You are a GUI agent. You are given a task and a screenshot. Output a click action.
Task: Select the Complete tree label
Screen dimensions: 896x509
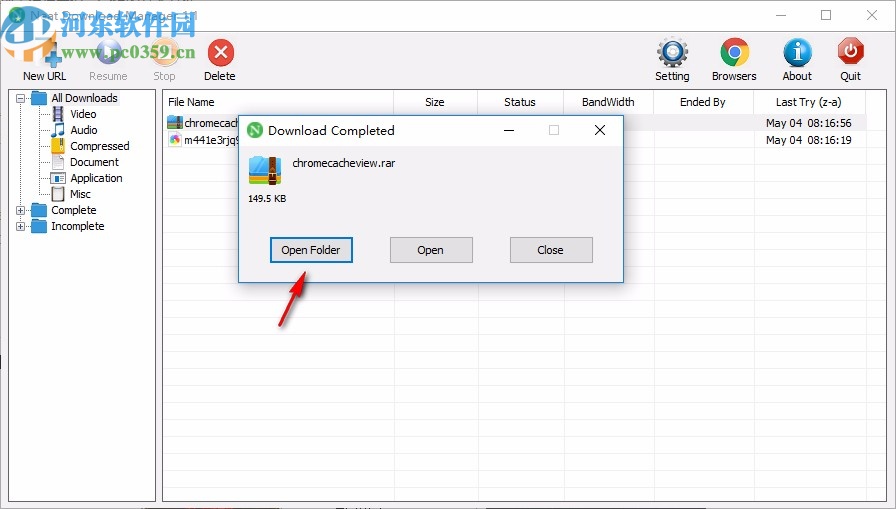tap(74, 210)
